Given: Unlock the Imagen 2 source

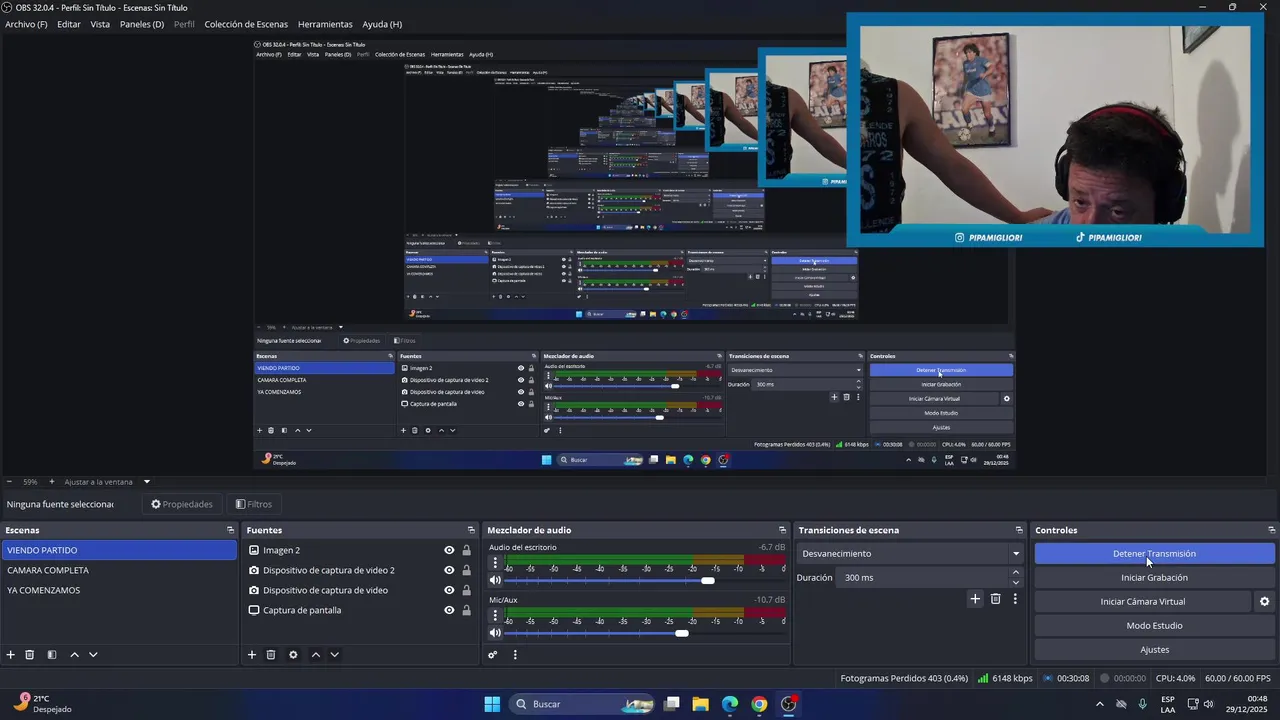Looking at the screenshot, I should pyautogui.click(x=466, y=550).
